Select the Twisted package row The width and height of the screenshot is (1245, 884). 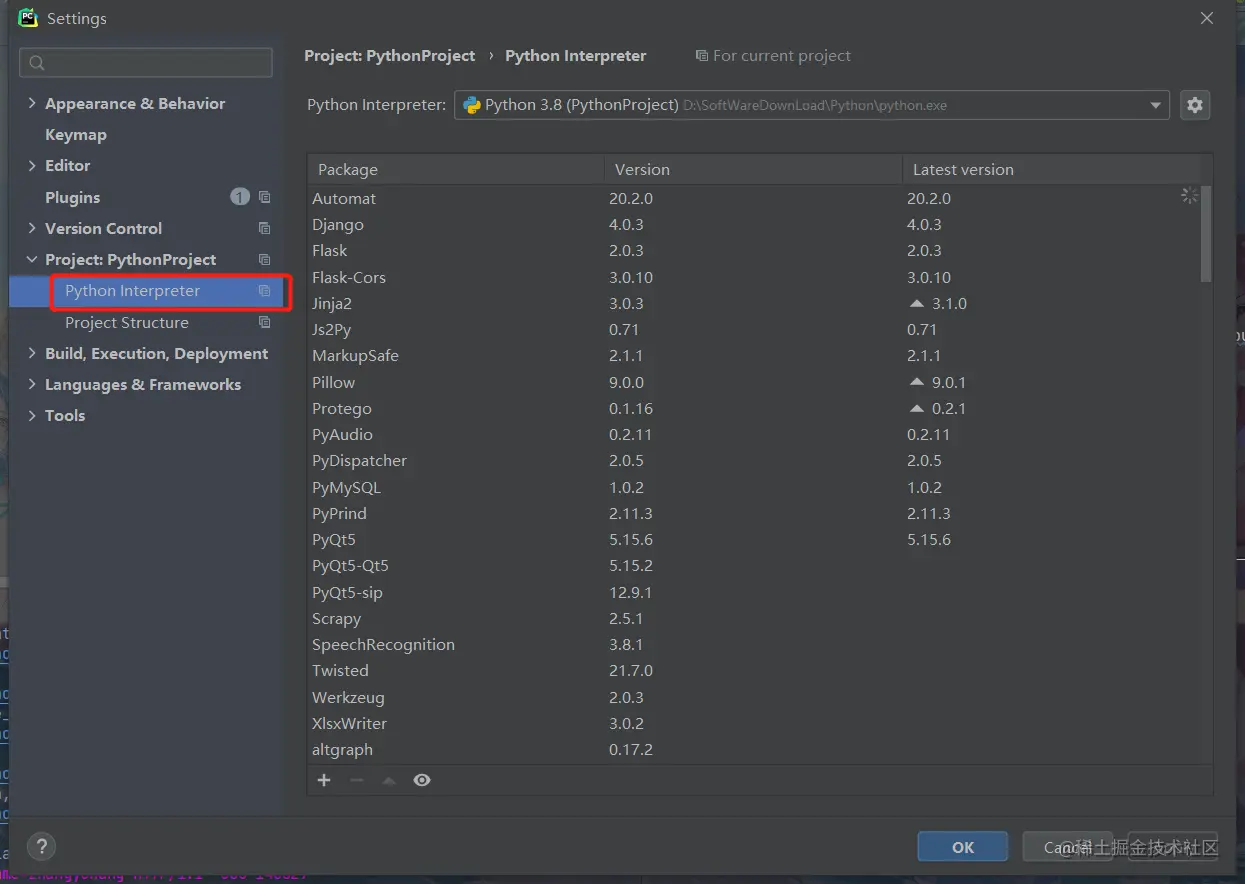point(754,670)
